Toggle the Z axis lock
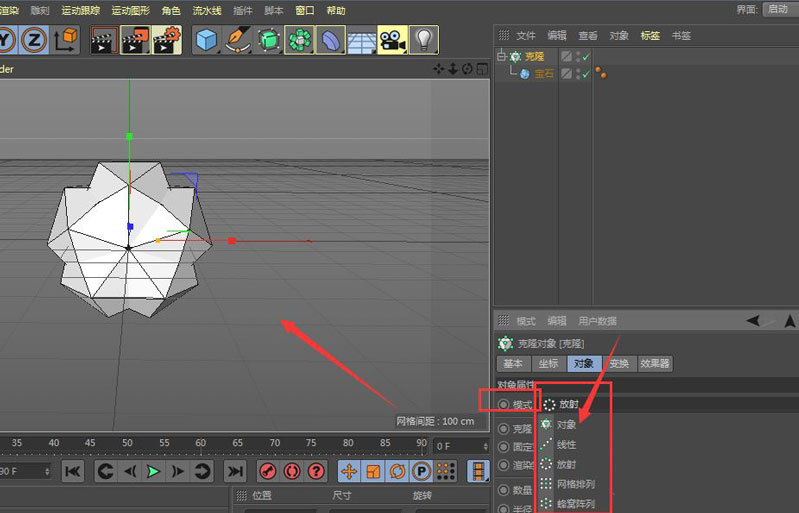799x513 pixels. tap(36, 40)
